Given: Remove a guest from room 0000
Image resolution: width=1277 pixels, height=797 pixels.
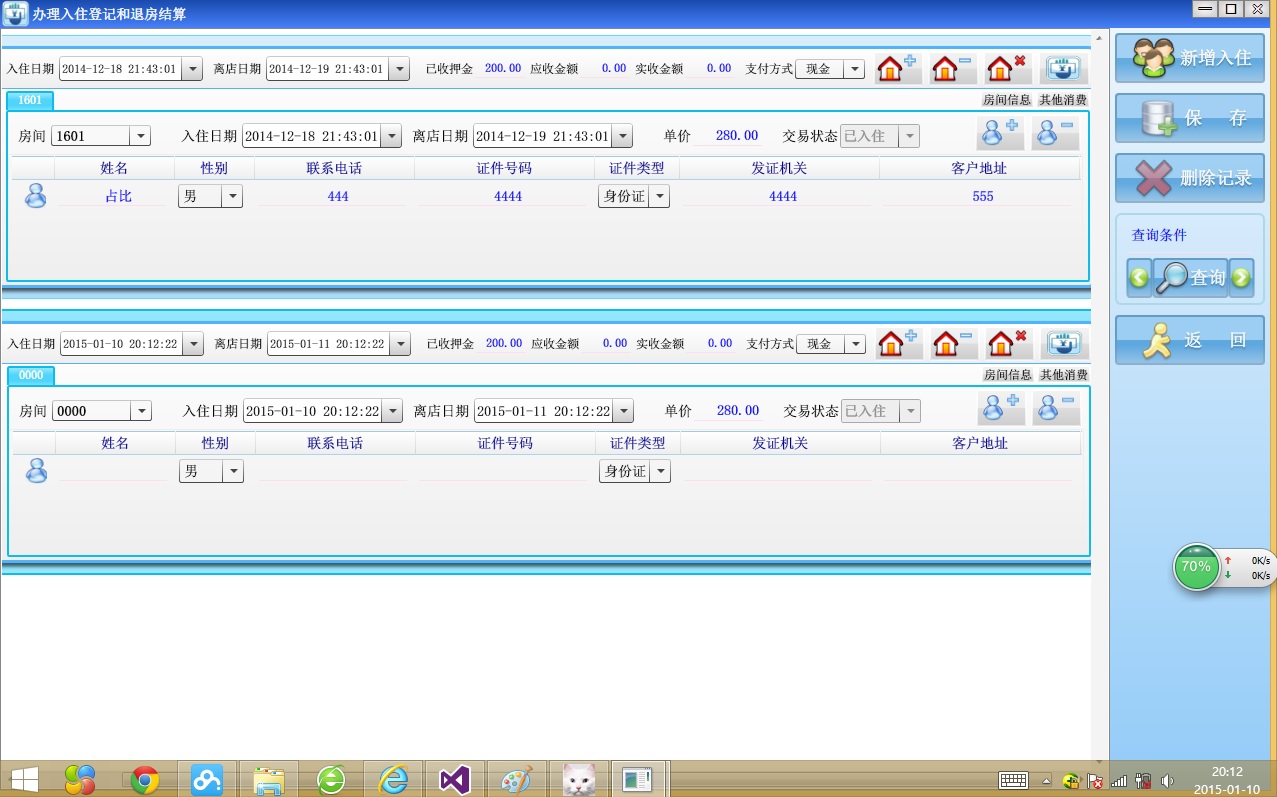Looking at the screenshot, I should click(1056, 410).
